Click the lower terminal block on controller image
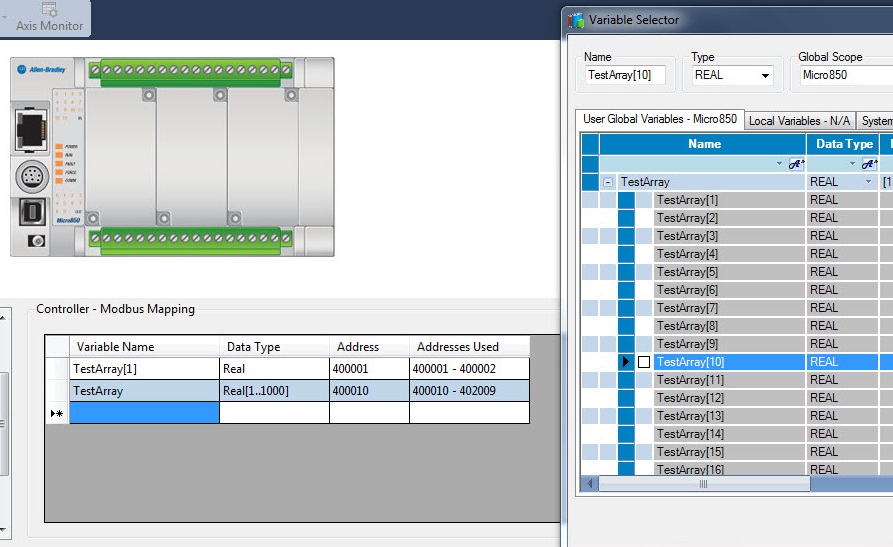The image size is (893, 547). tap(191, 240)
